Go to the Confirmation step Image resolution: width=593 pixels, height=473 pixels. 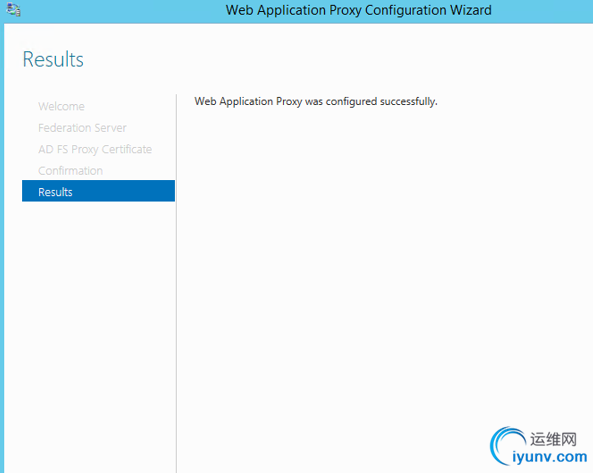[x=70, y=171]
